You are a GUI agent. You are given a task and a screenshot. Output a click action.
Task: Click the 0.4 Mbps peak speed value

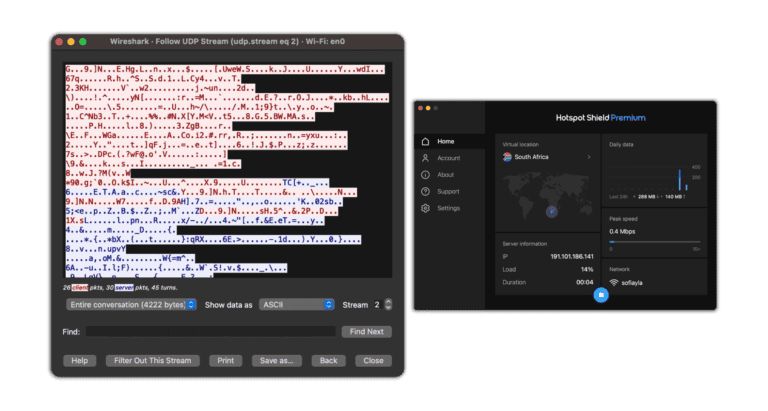622,232
